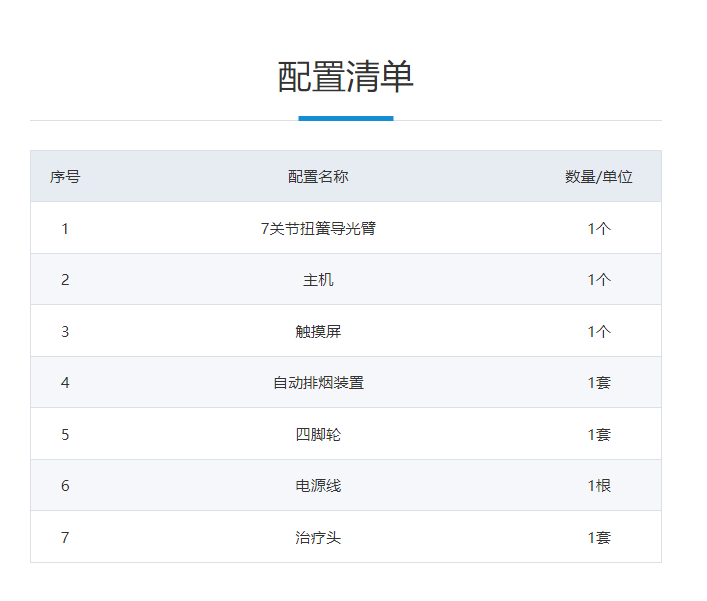The image size is (707, 601).
Task: Select the 四脚轮 name cell
Action: pos(318,434)
